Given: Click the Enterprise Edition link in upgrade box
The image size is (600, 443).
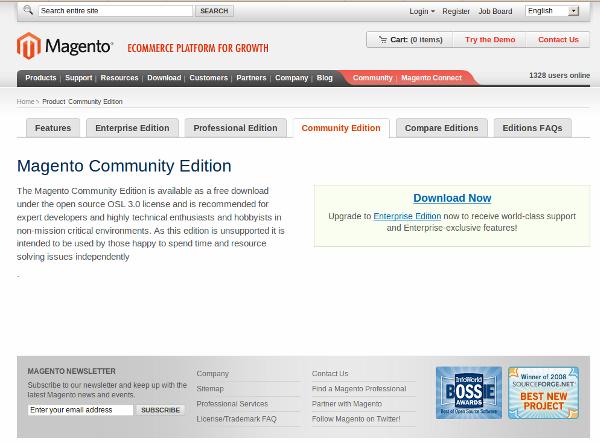Looking at the screenshot, I should (x=407, y=216).
